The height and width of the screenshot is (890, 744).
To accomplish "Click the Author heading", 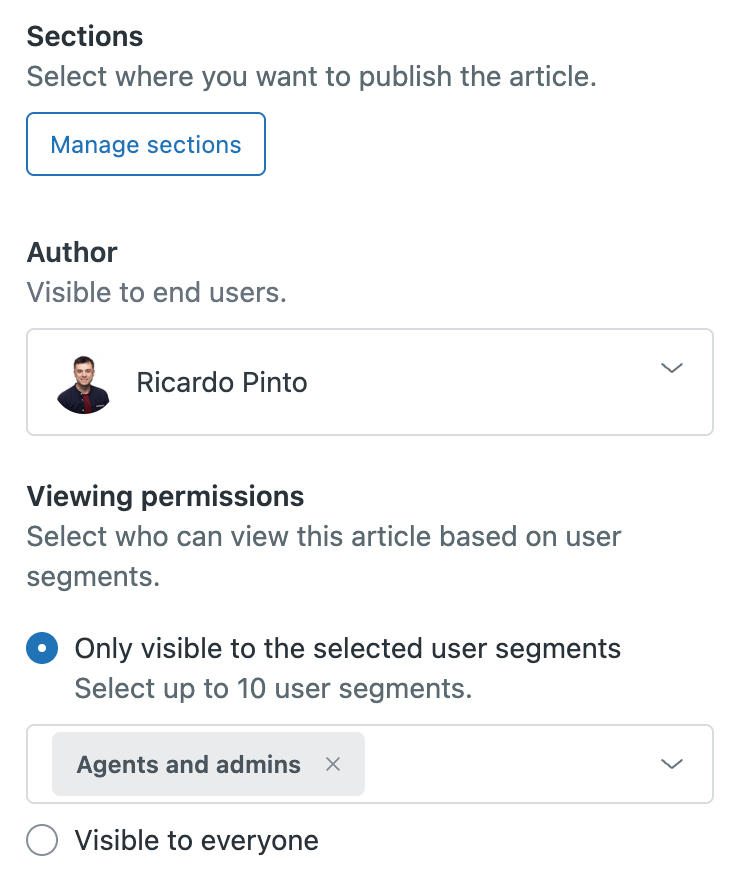I will [72, 253].
